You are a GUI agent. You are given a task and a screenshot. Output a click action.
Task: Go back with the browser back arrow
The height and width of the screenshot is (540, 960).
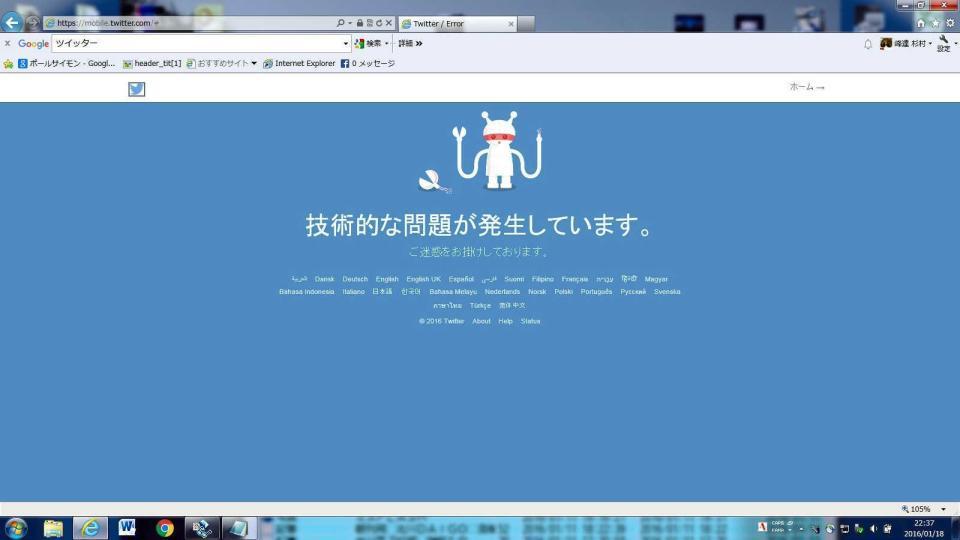click(13, 23)
